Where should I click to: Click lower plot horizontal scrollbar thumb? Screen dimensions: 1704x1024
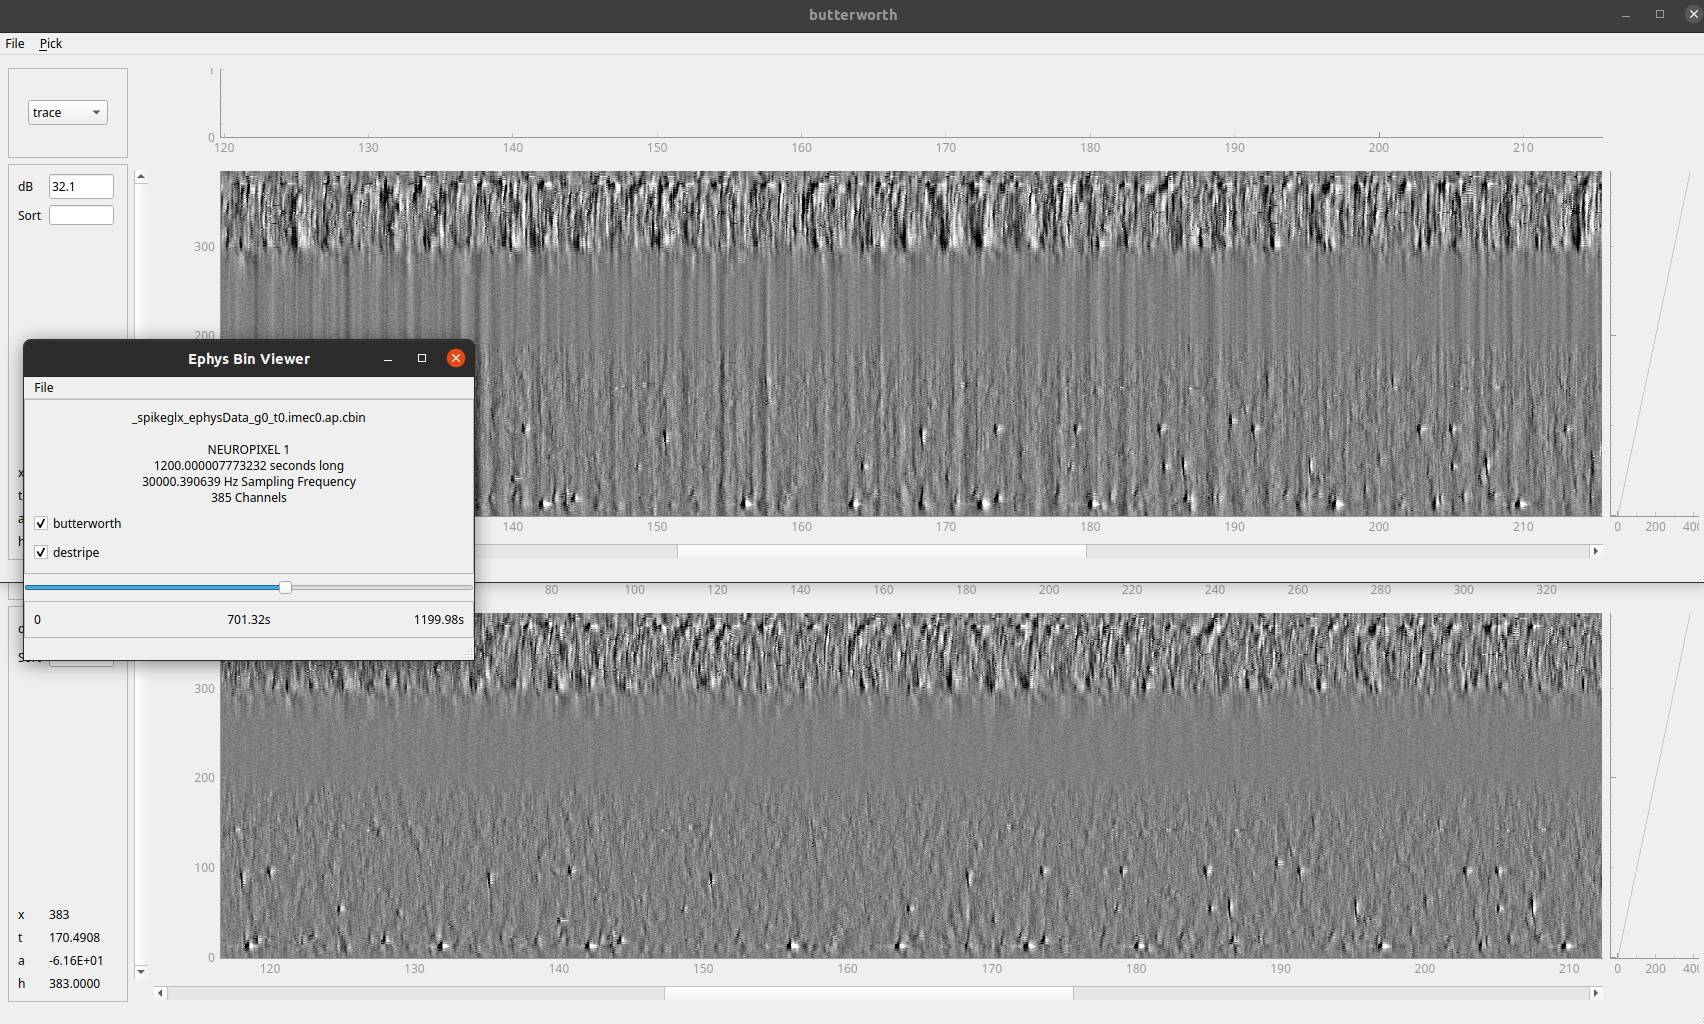868,993
